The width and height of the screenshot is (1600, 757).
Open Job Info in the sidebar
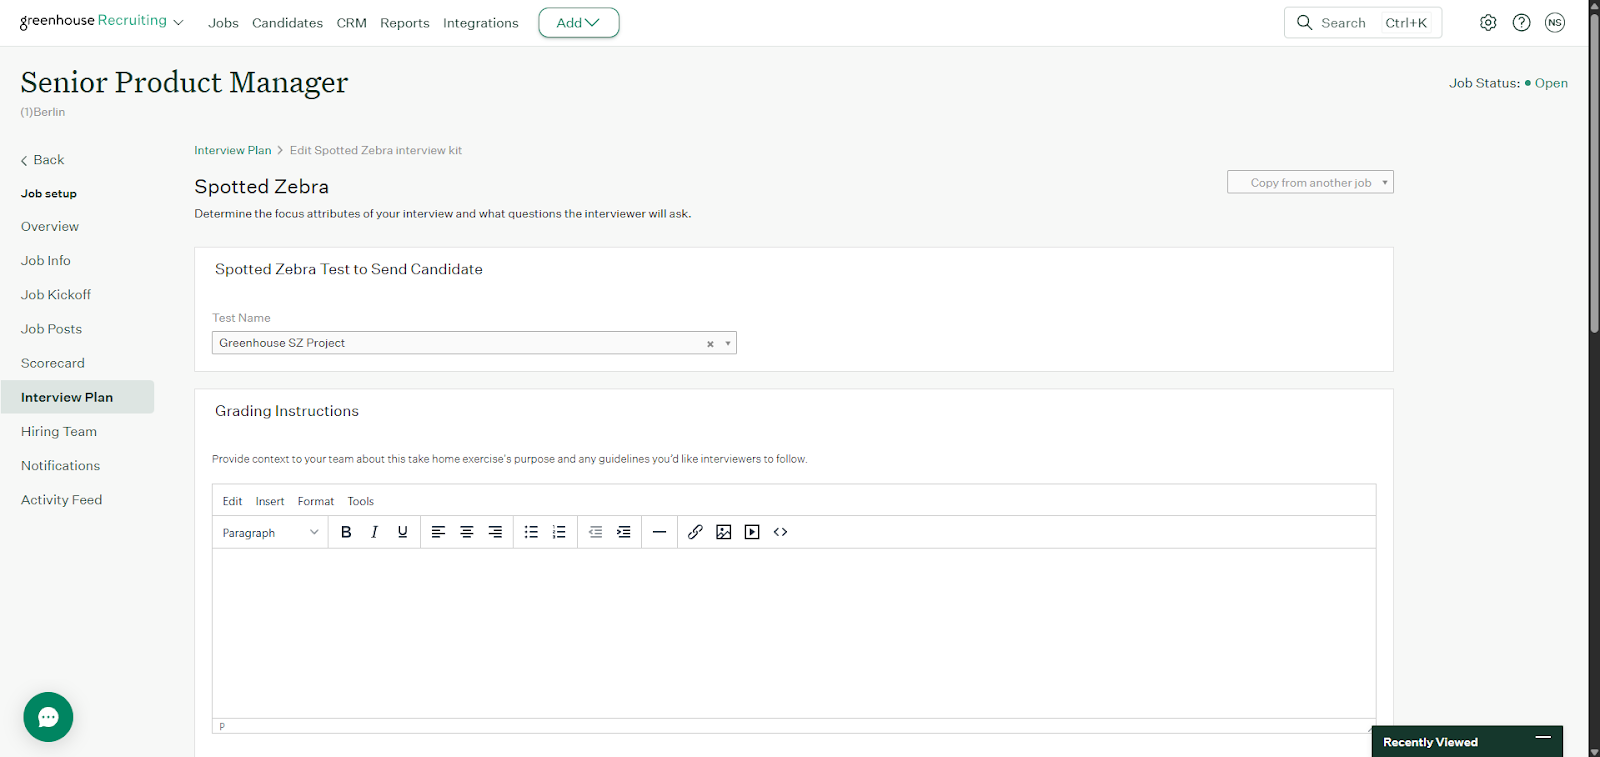(x=46, y=261)
